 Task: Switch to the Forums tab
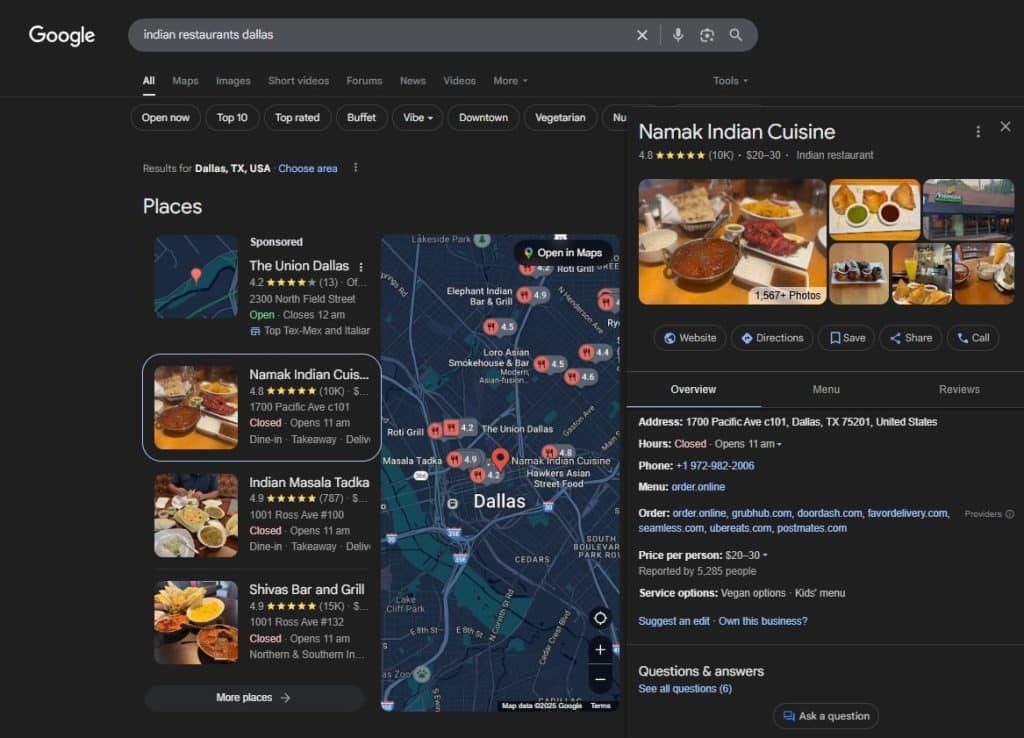tap(364, 81)
